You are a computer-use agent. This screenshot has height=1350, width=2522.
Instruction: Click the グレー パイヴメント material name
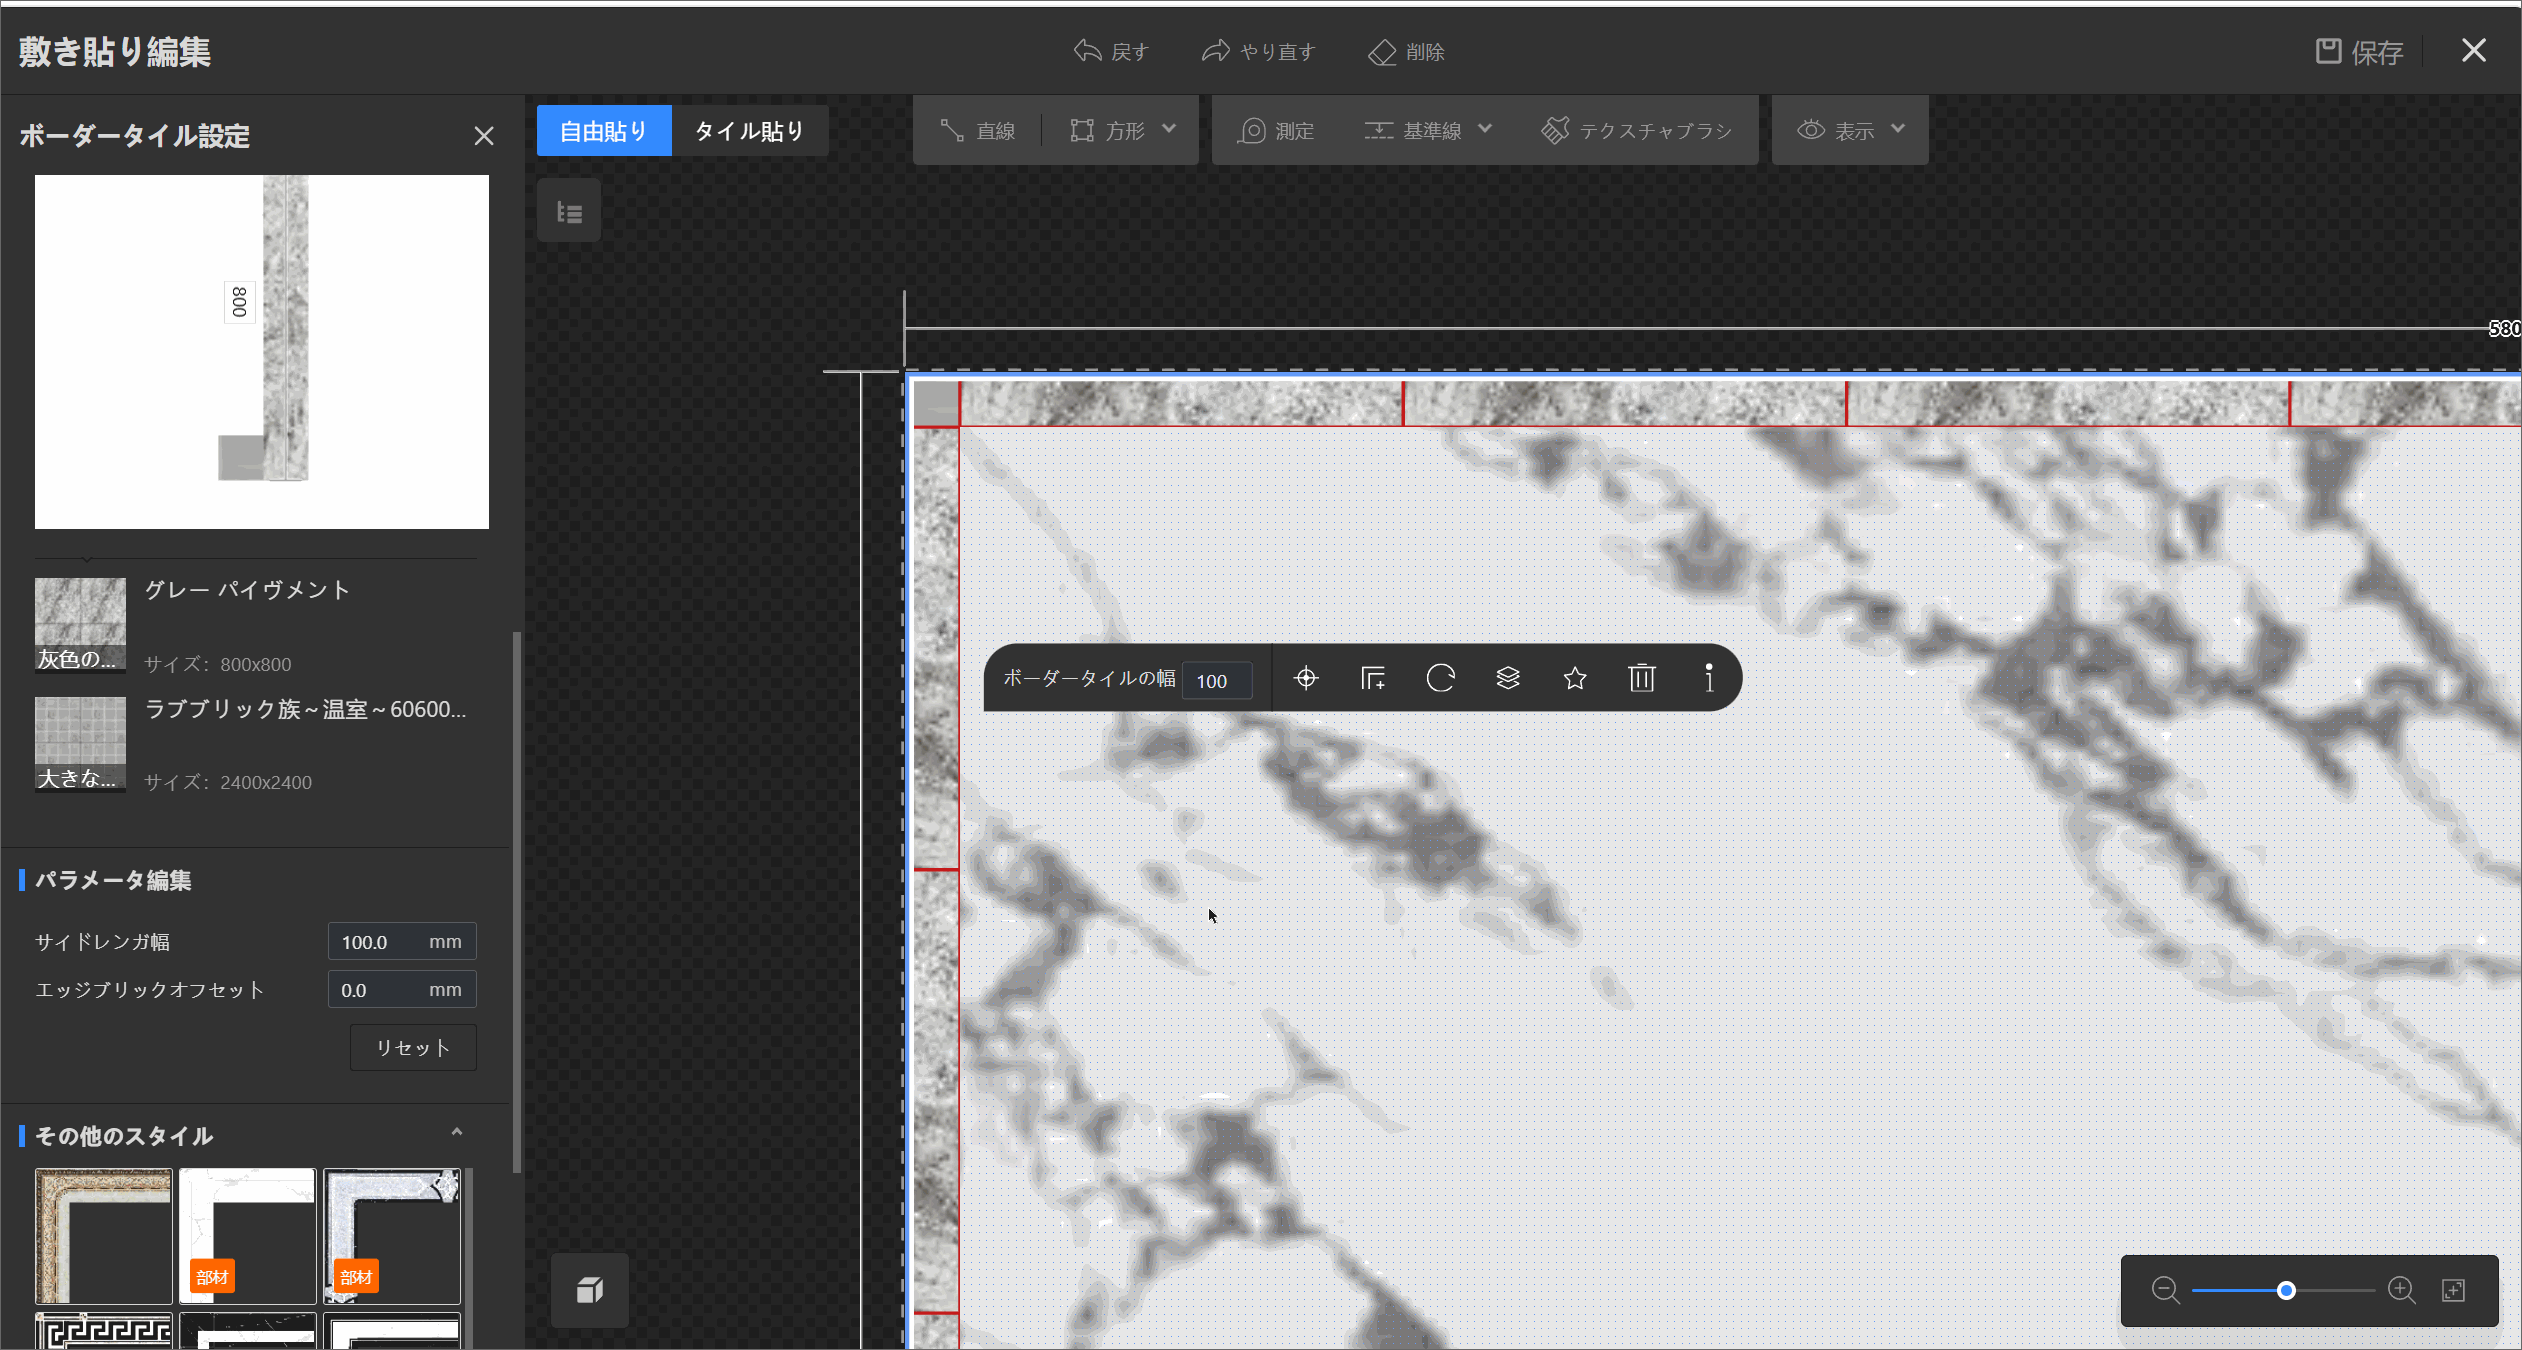[x=248, y=590]
